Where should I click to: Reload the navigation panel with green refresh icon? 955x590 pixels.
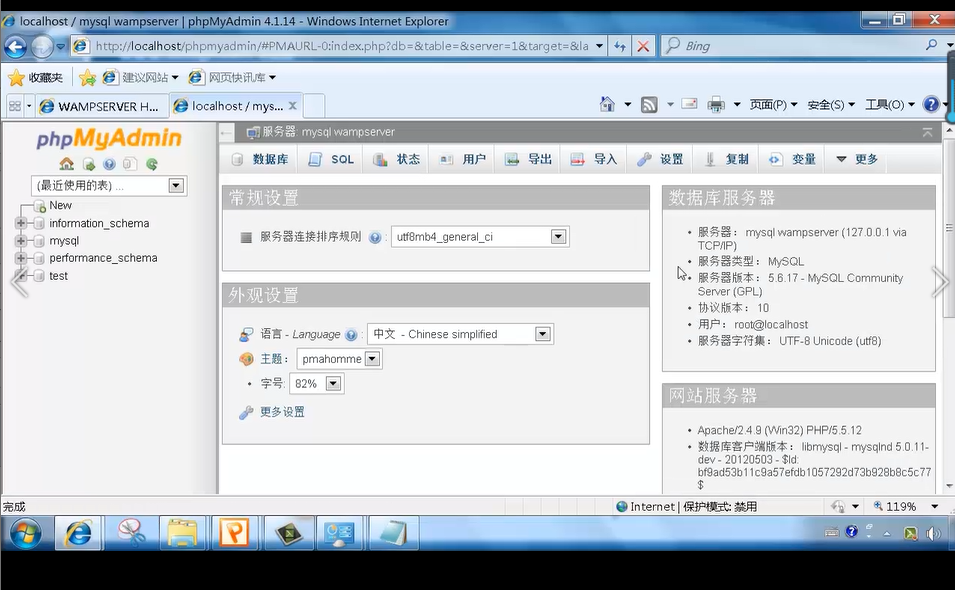pos(152,164)
